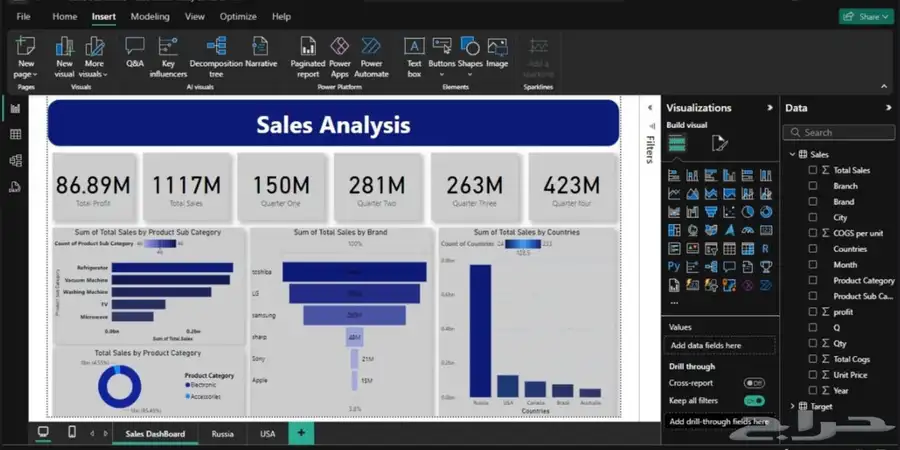Viewport: 900px width, 450px height.
Task: Switch to Model view in left sidebar
Action: point(15,161)
